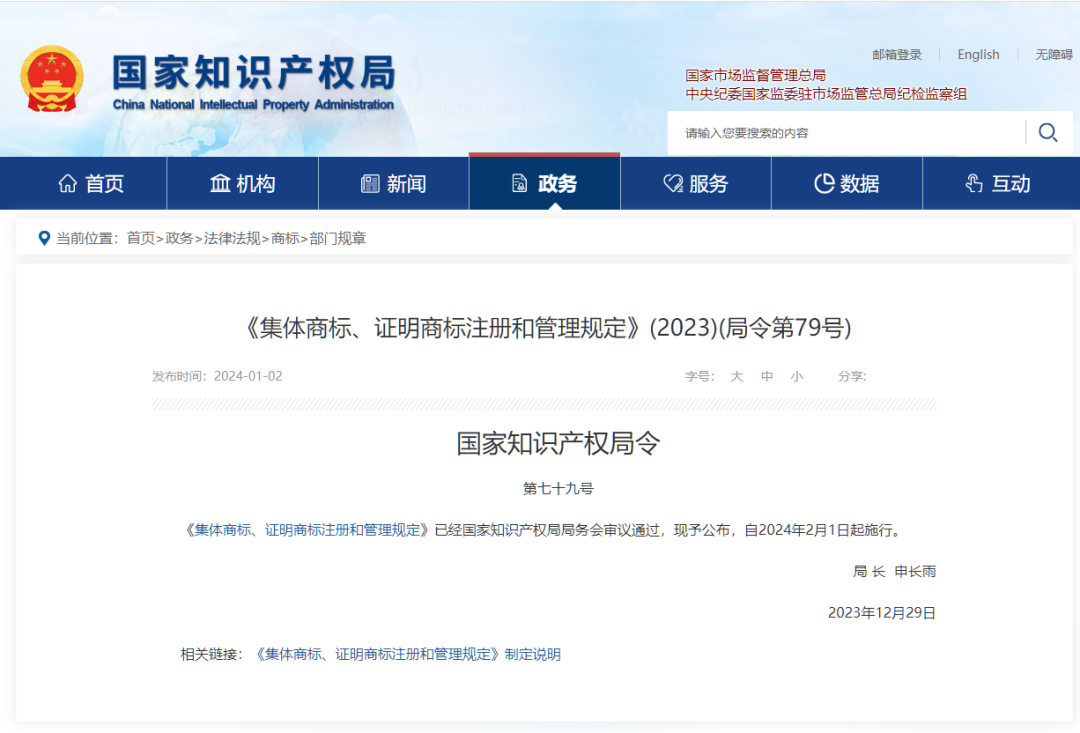Select the home icon on 首页
This screenshot has width=1080, height=733.
point(68,183)
